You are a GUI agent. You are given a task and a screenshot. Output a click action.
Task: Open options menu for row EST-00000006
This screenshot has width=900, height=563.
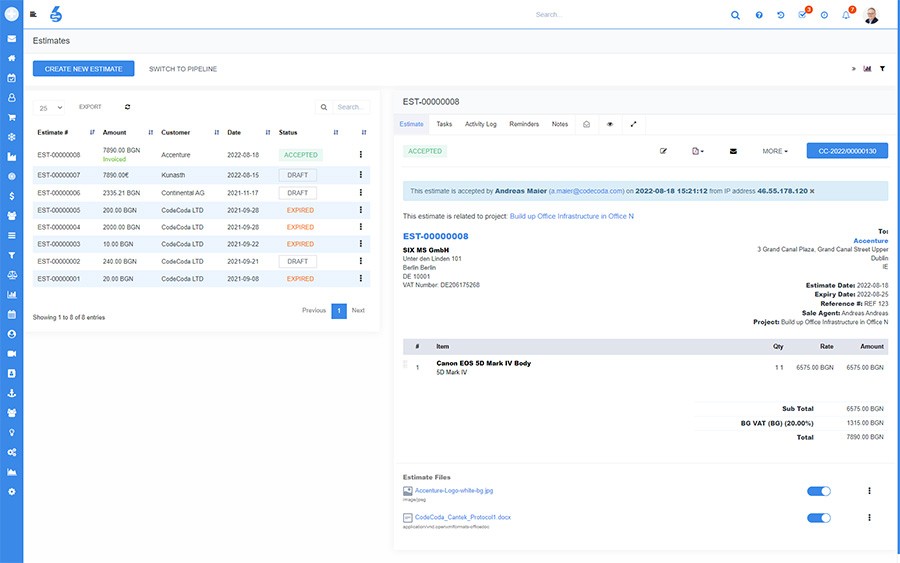360,193
